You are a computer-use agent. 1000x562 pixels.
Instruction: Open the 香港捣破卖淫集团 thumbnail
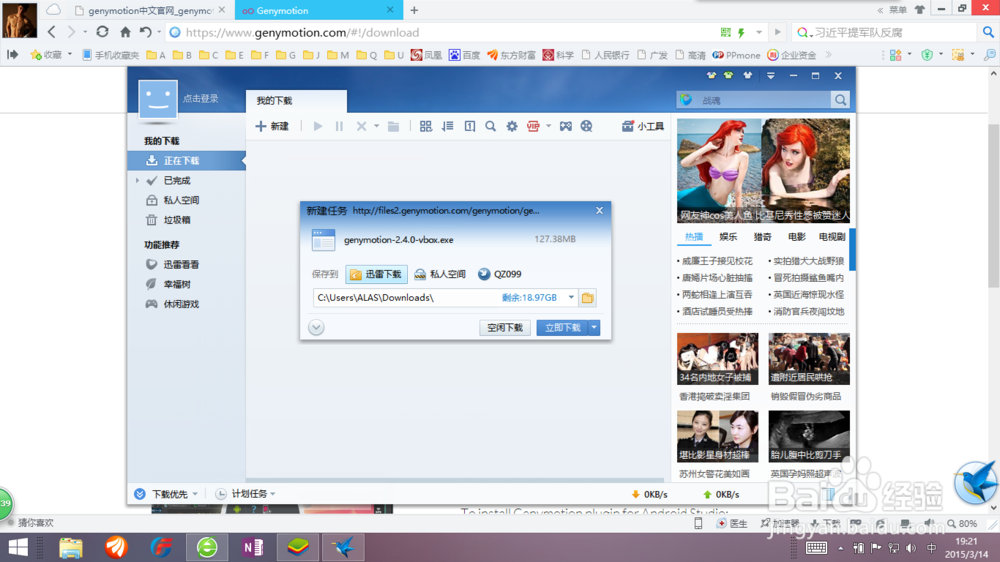point(717,359)
